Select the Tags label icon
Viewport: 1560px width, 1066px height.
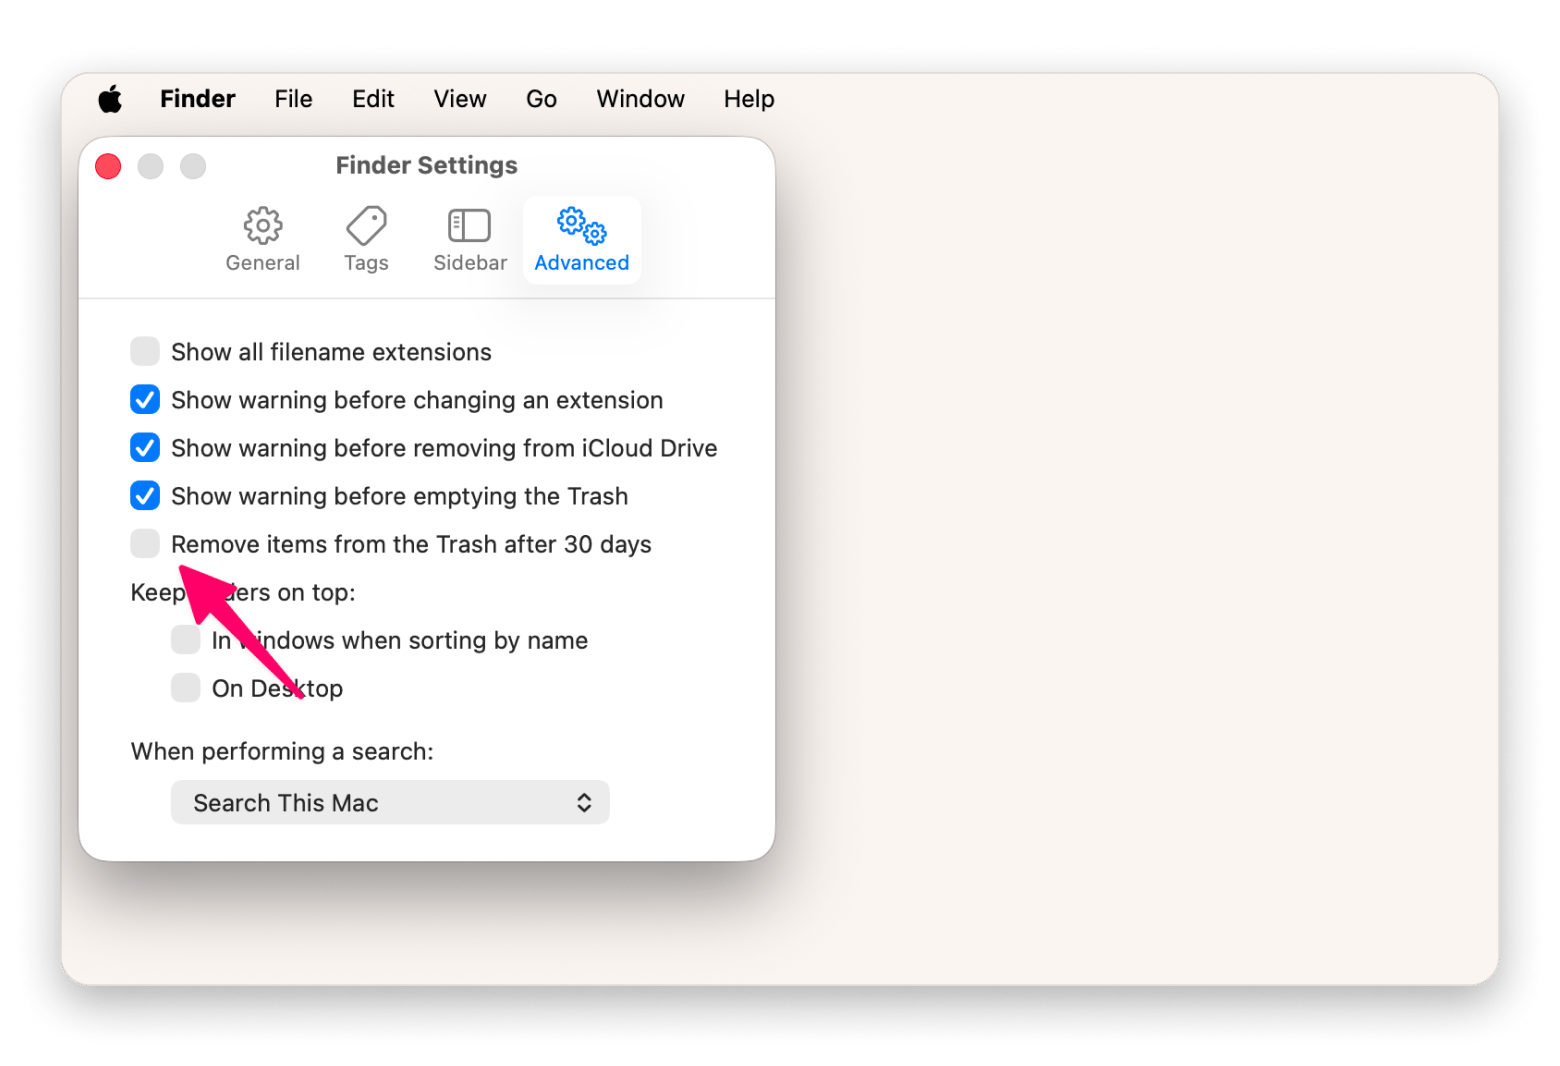366,226
